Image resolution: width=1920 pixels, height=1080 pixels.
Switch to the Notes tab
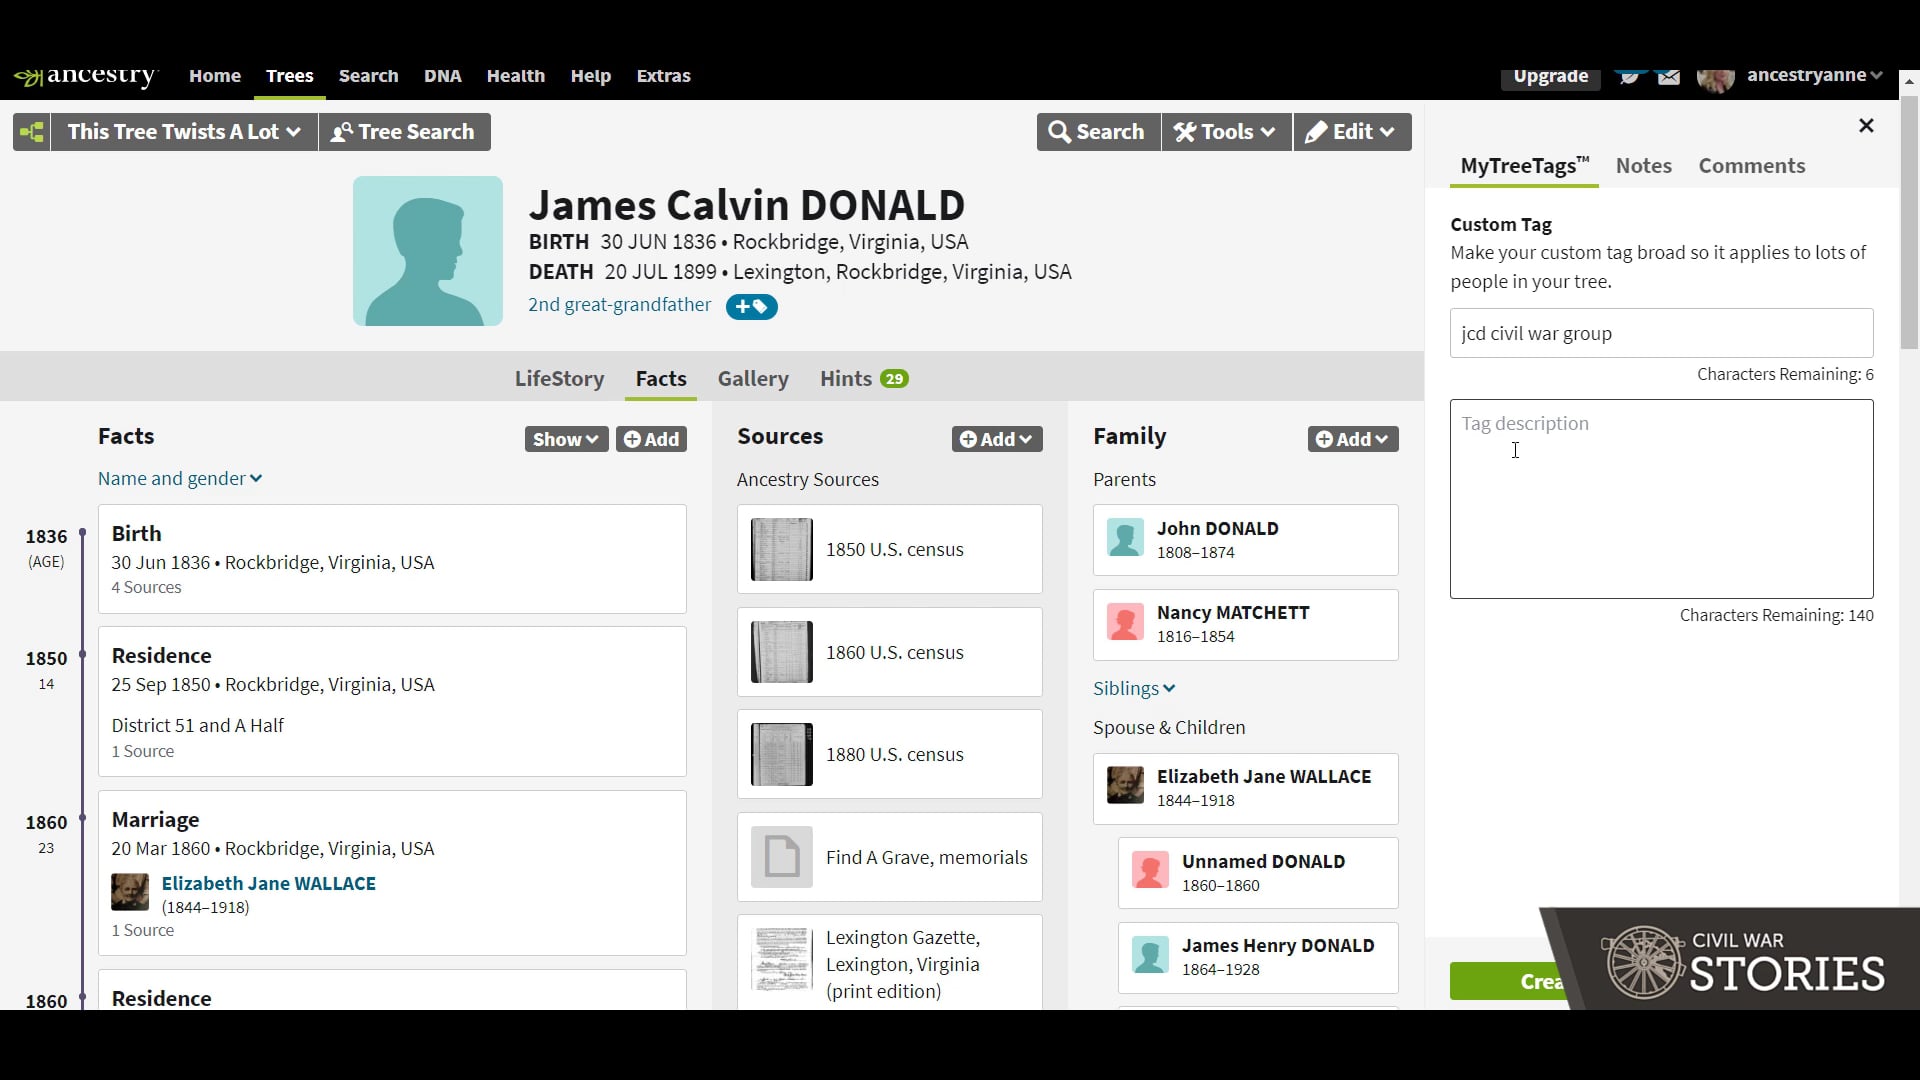point(1643,166)
